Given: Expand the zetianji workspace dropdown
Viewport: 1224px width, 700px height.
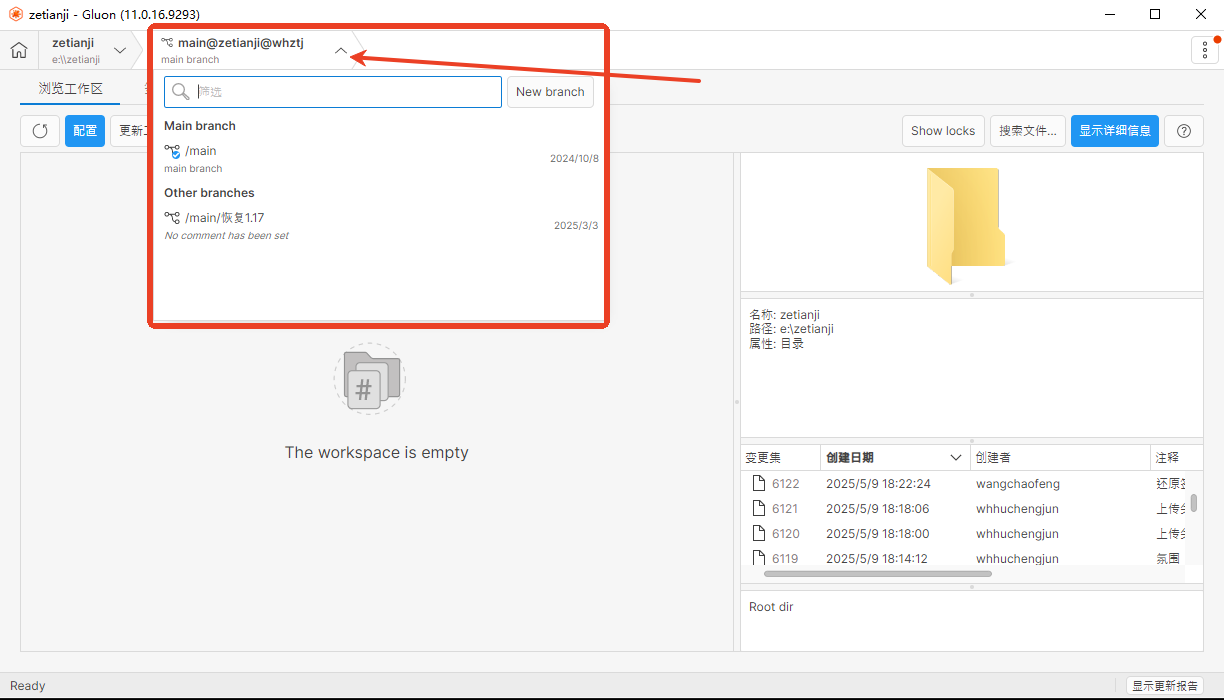Looking at the screenshot, I should click(x=120, y=50).
